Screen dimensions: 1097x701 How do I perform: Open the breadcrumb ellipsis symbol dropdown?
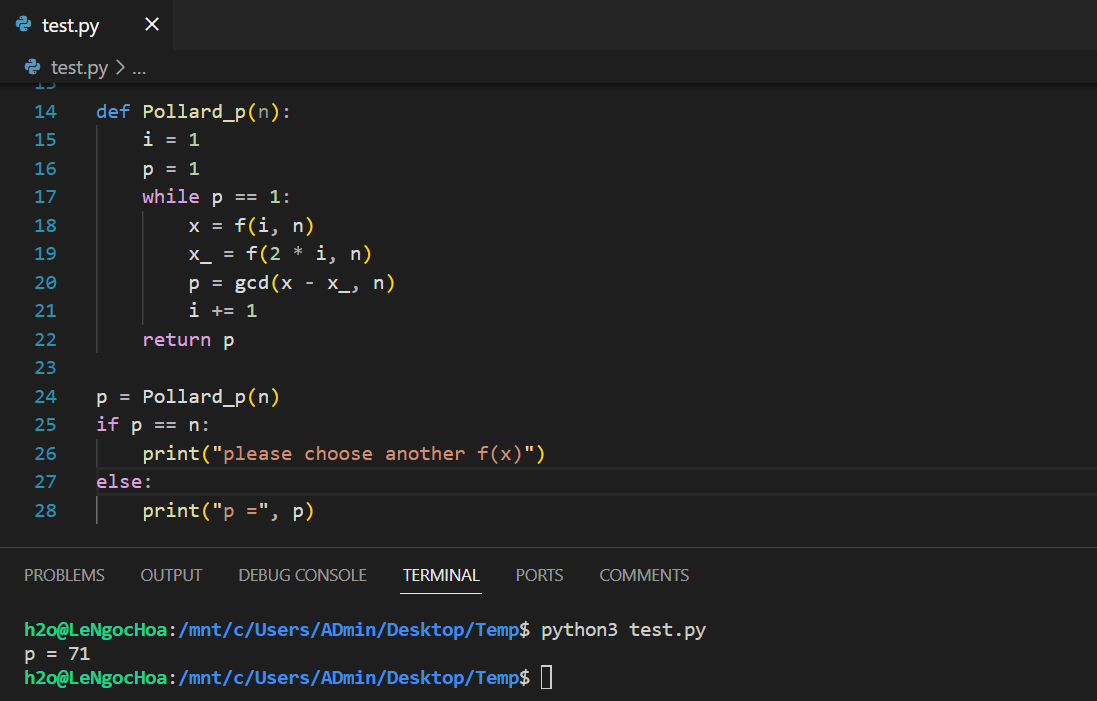[139, 68]
